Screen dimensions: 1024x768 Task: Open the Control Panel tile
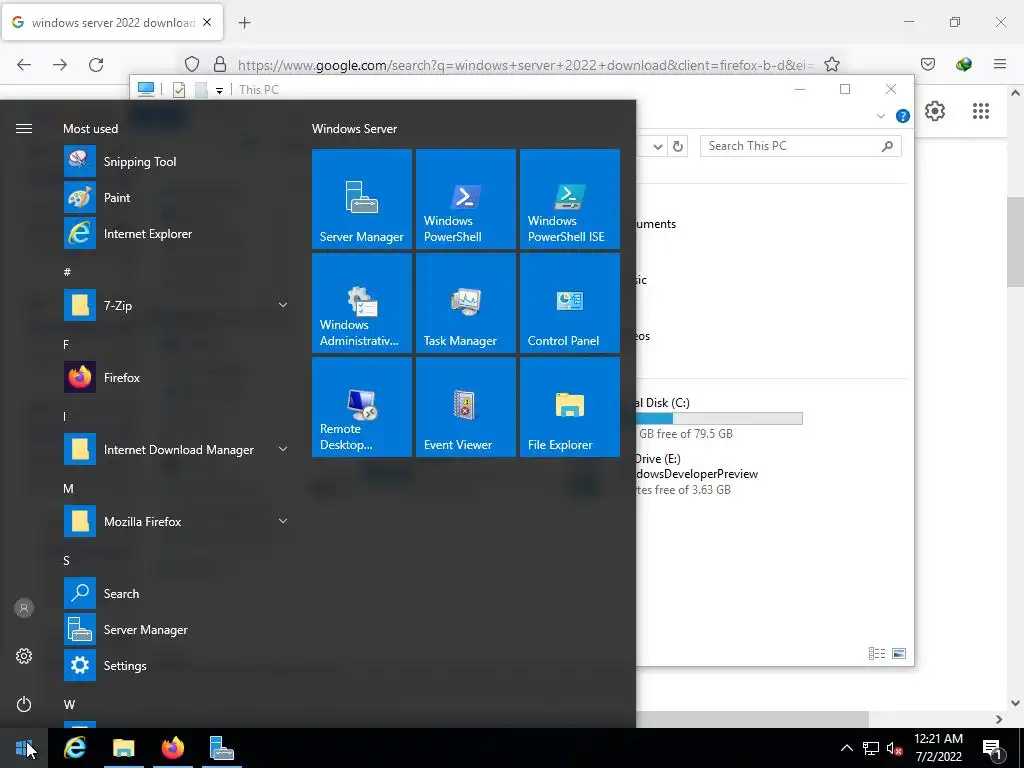[x=569, y=303]
